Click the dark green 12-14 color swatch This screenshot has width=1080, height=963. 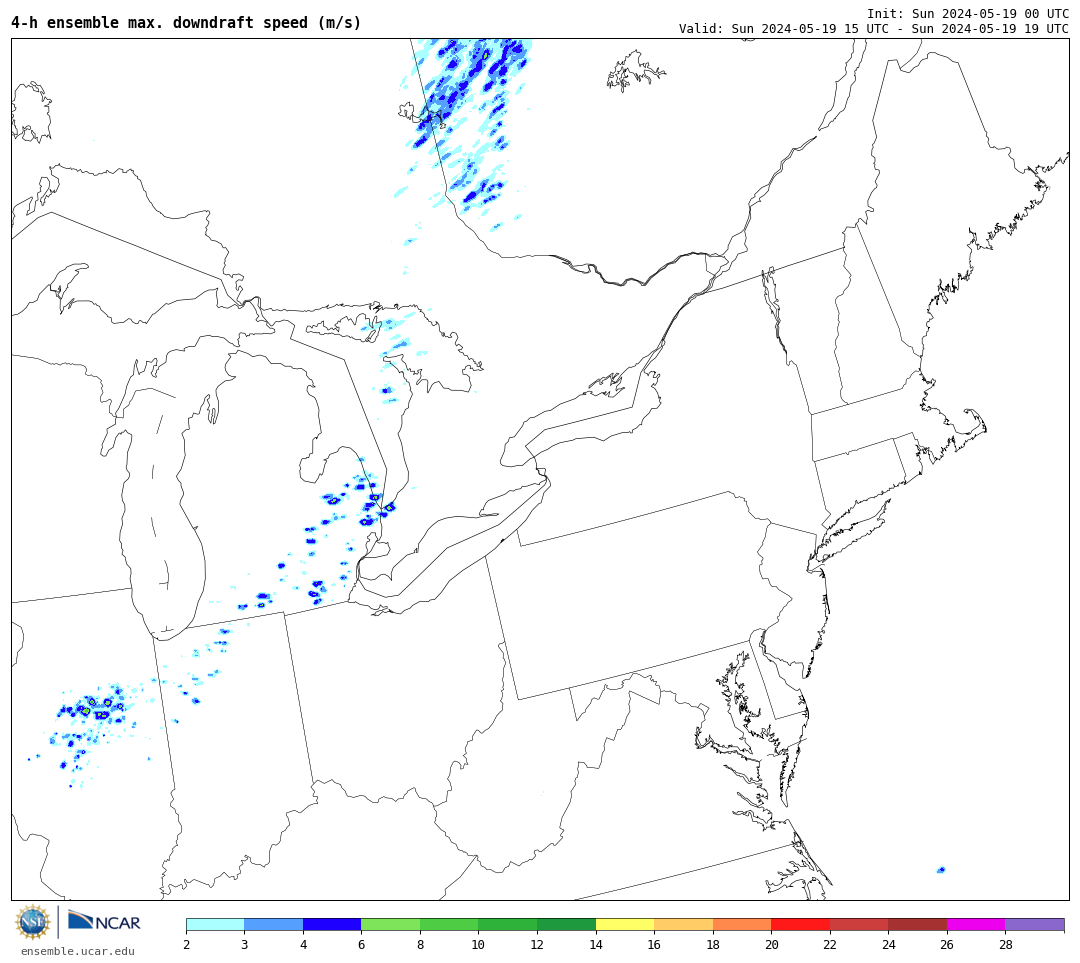click(x=567, y=924)
